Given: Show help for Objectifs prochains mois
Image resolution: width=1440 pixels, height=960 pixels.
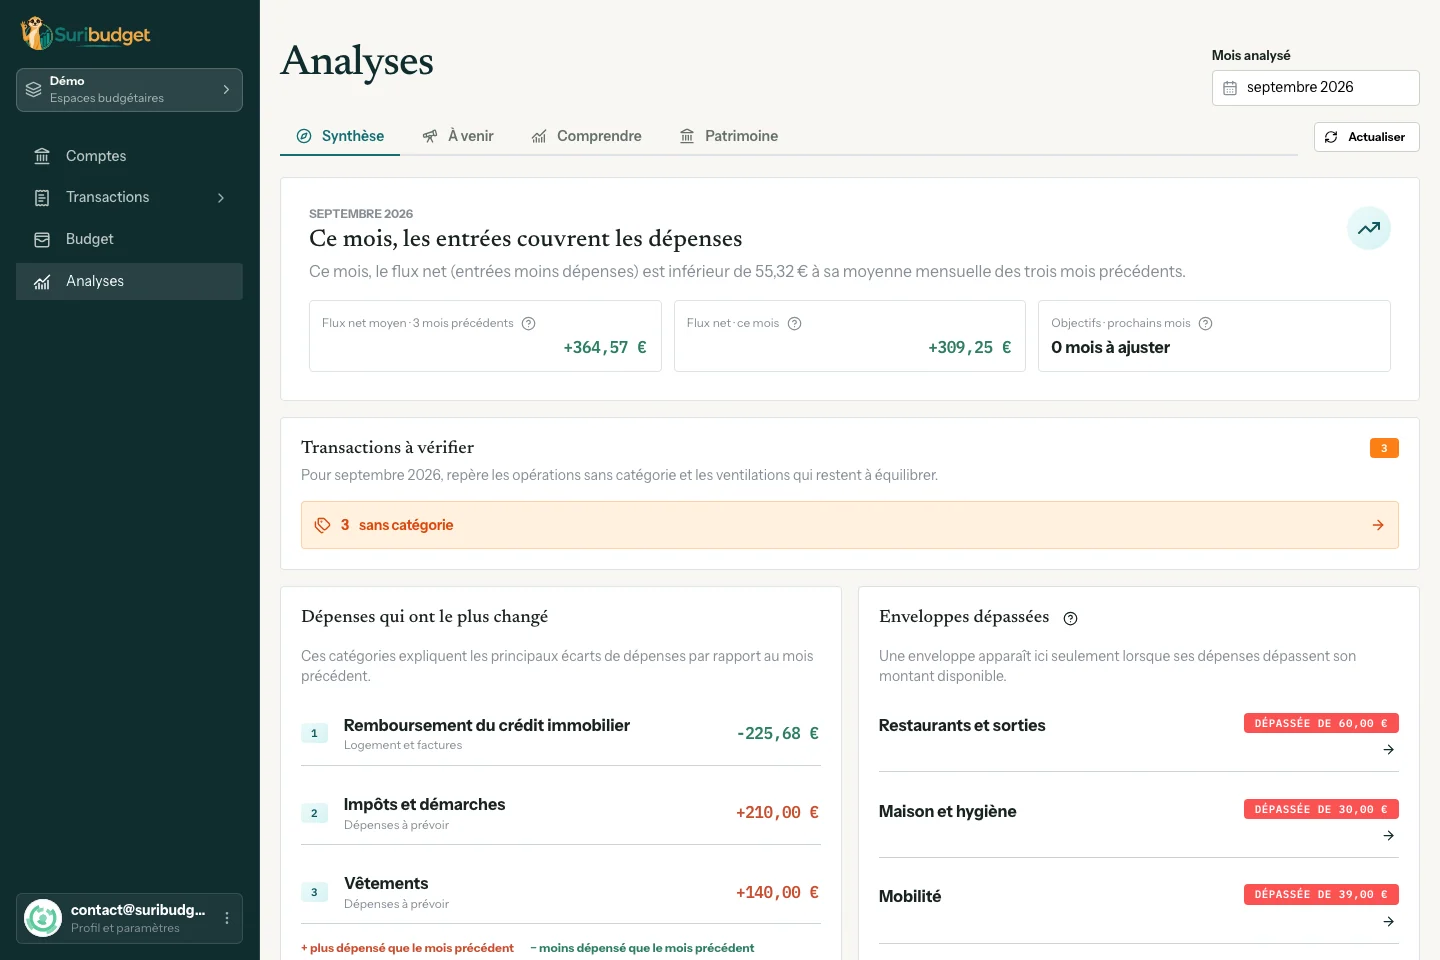Looking at the screenshot, I should [1206, 323].
